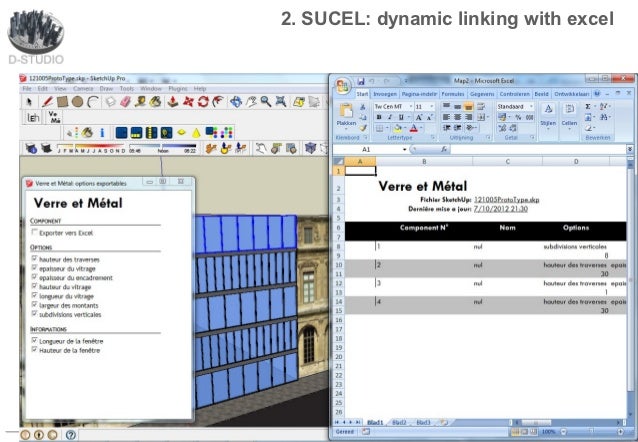Activate the Zoom magnifier tool
Image resolution: width=638 pixels, height=442 pixels.
coord(266,102)
